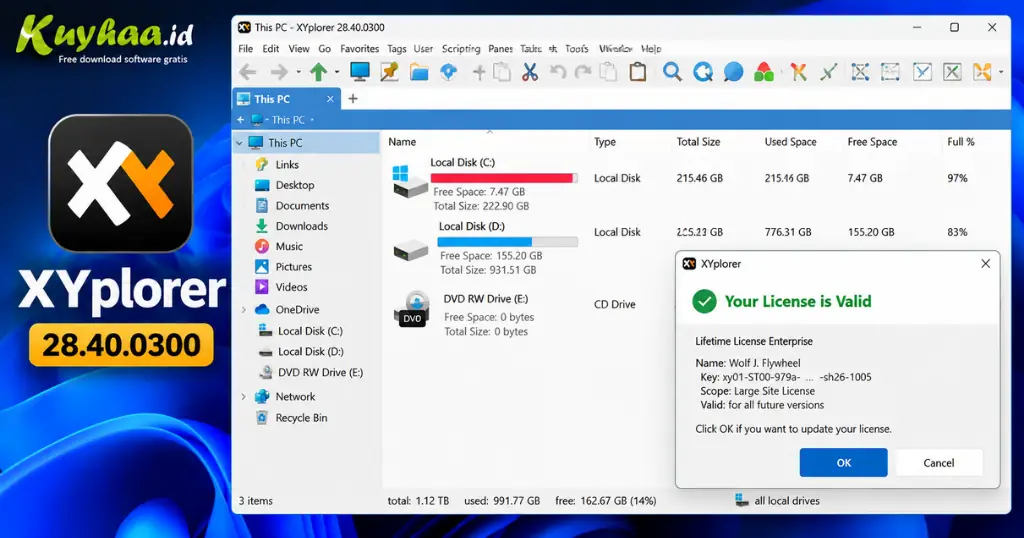The width and height of the screenshot is (1024, 538).
Task: Select Videos in the folder tree
Action: point(291,287)
